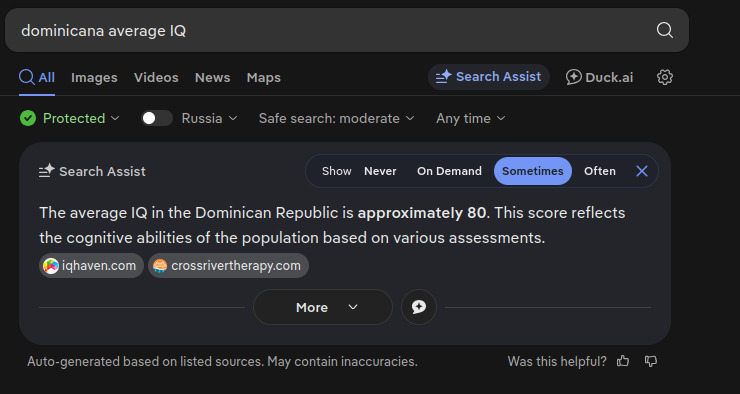Select the Sometimes show option
The image size is (740, 394).
click(x=533, y=171)
